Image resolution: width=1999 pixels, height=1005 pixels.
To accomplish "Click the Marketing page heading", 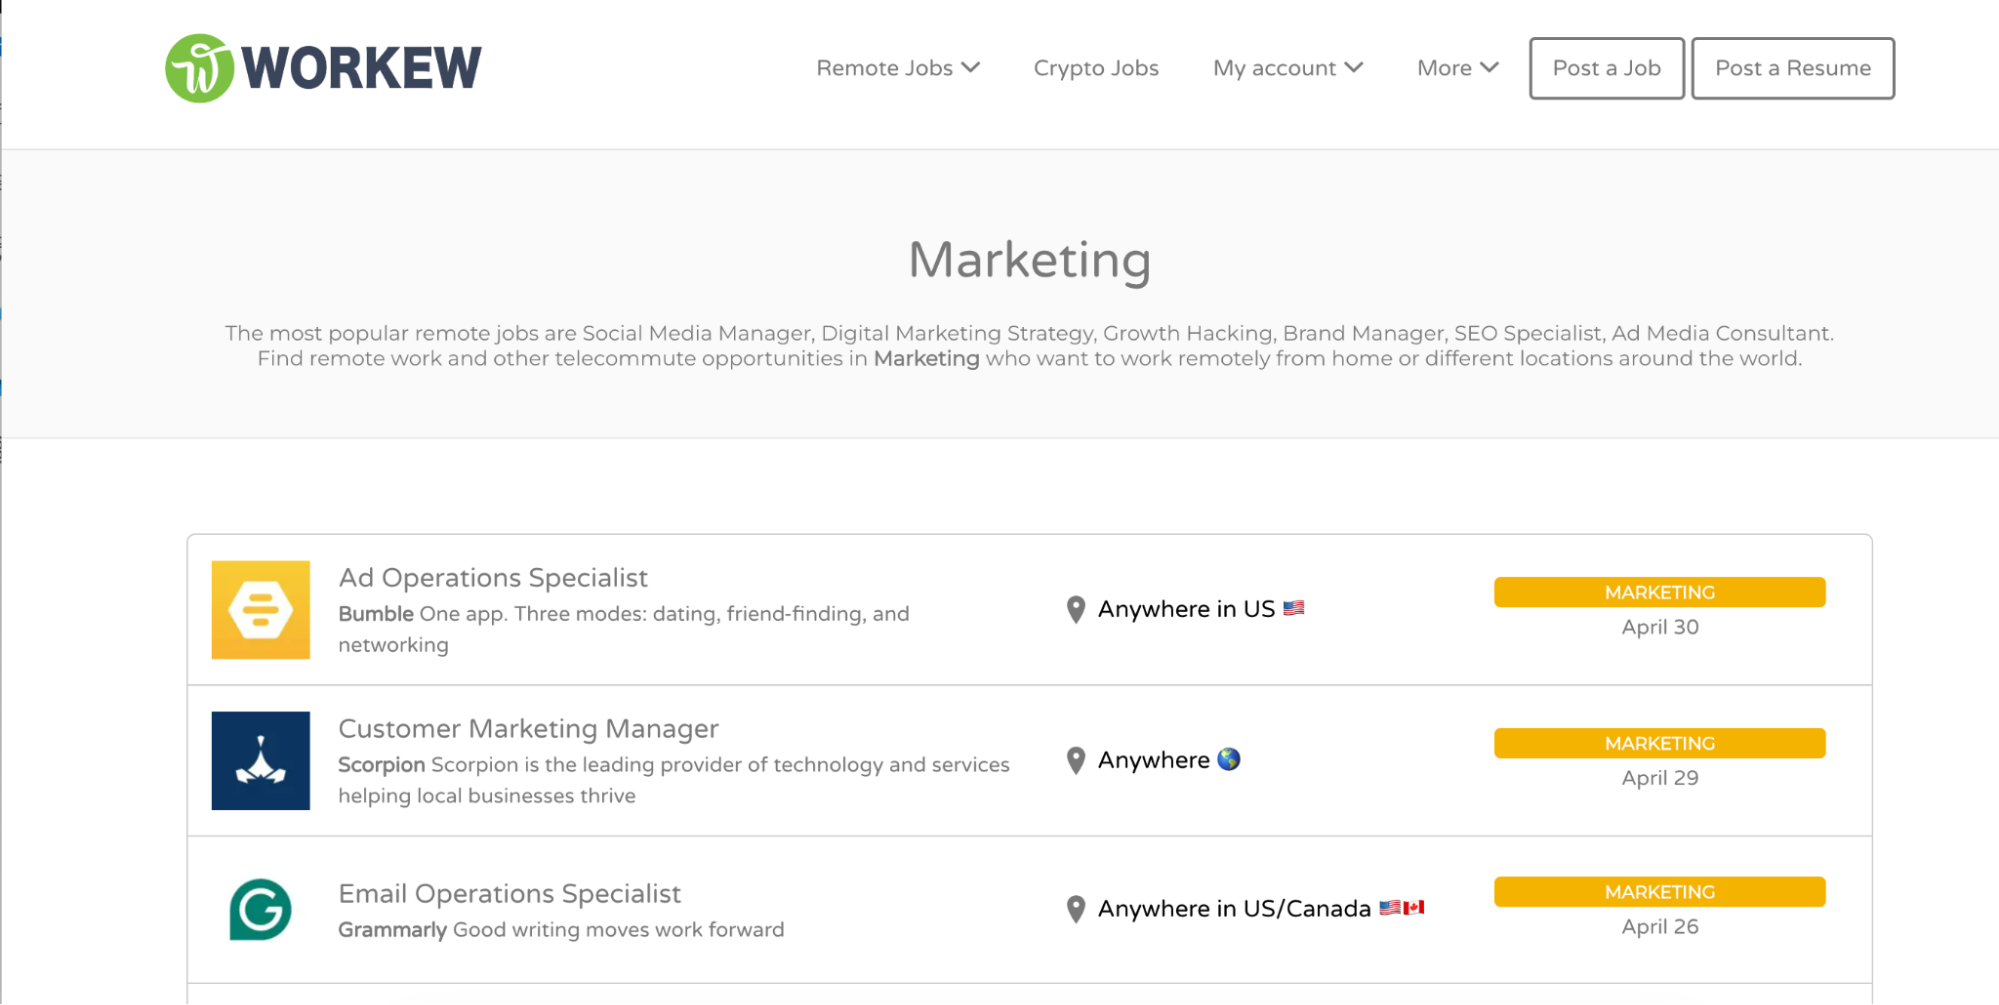I will (x=1030, y=261).
